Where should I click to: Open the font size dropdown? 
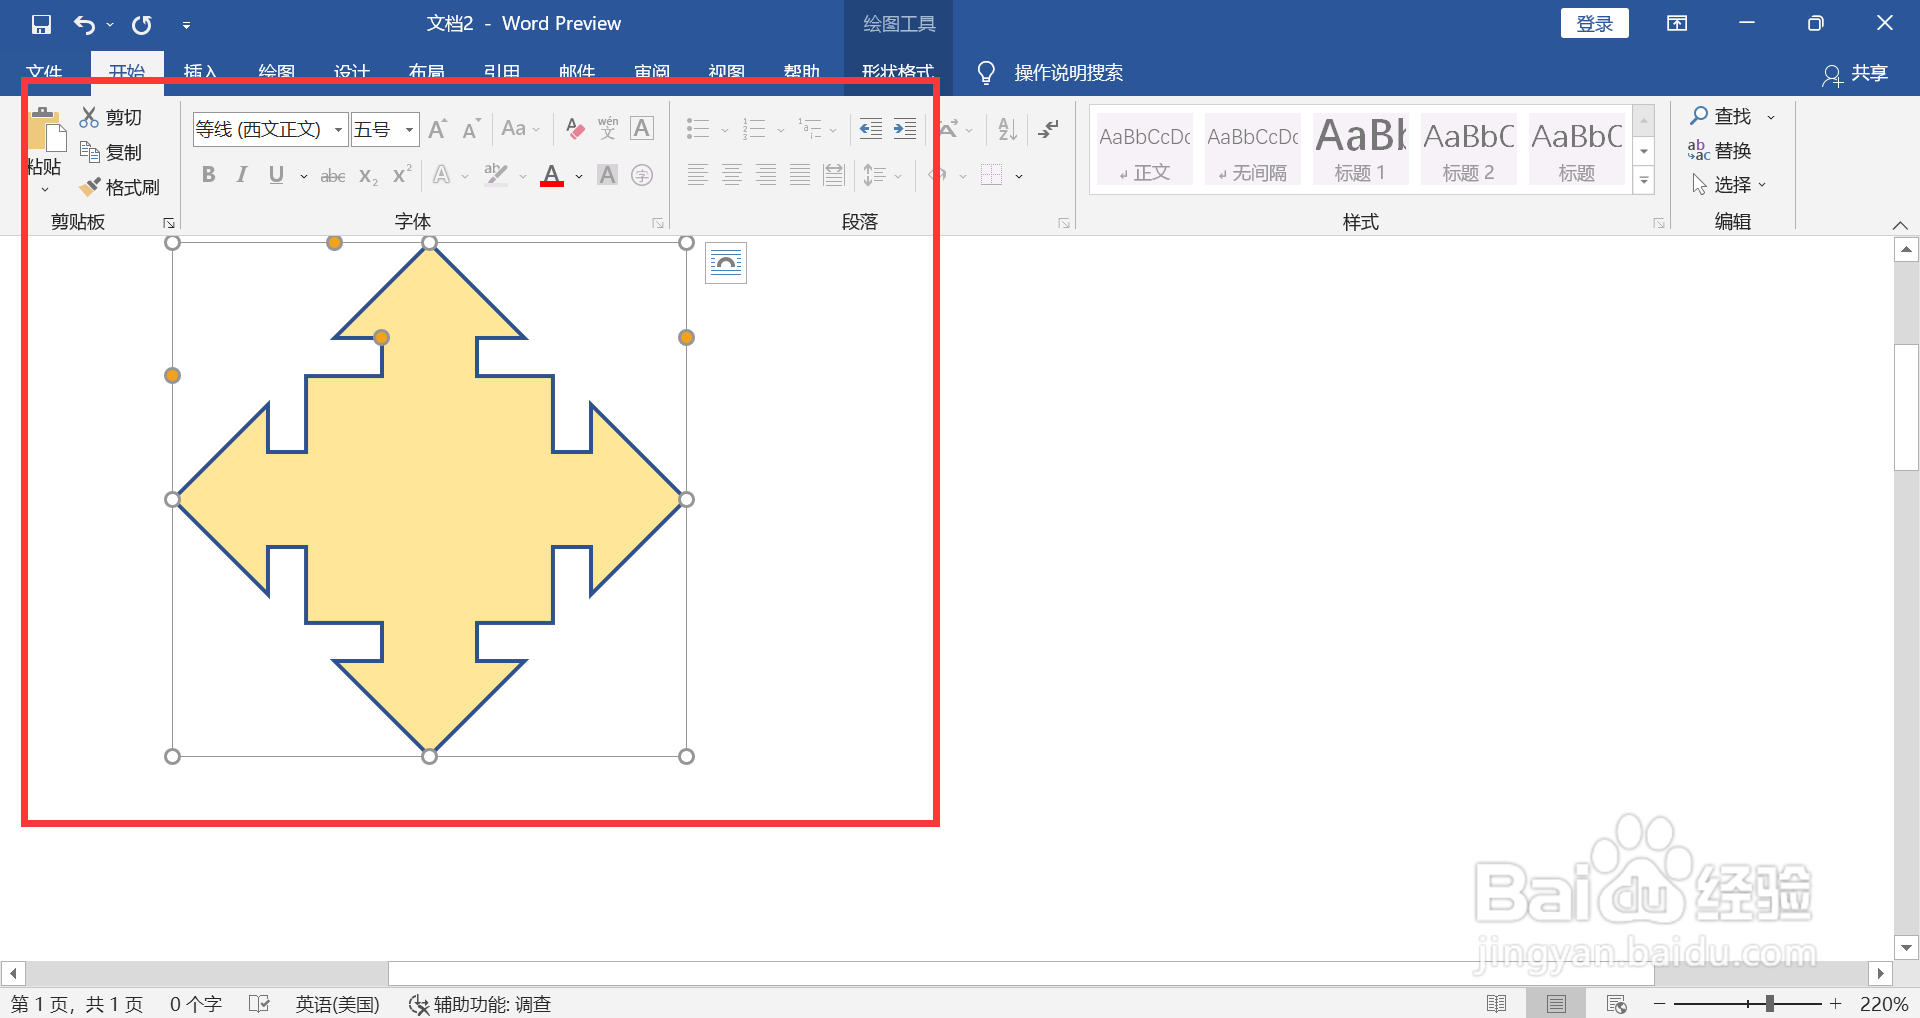point(409,130)
